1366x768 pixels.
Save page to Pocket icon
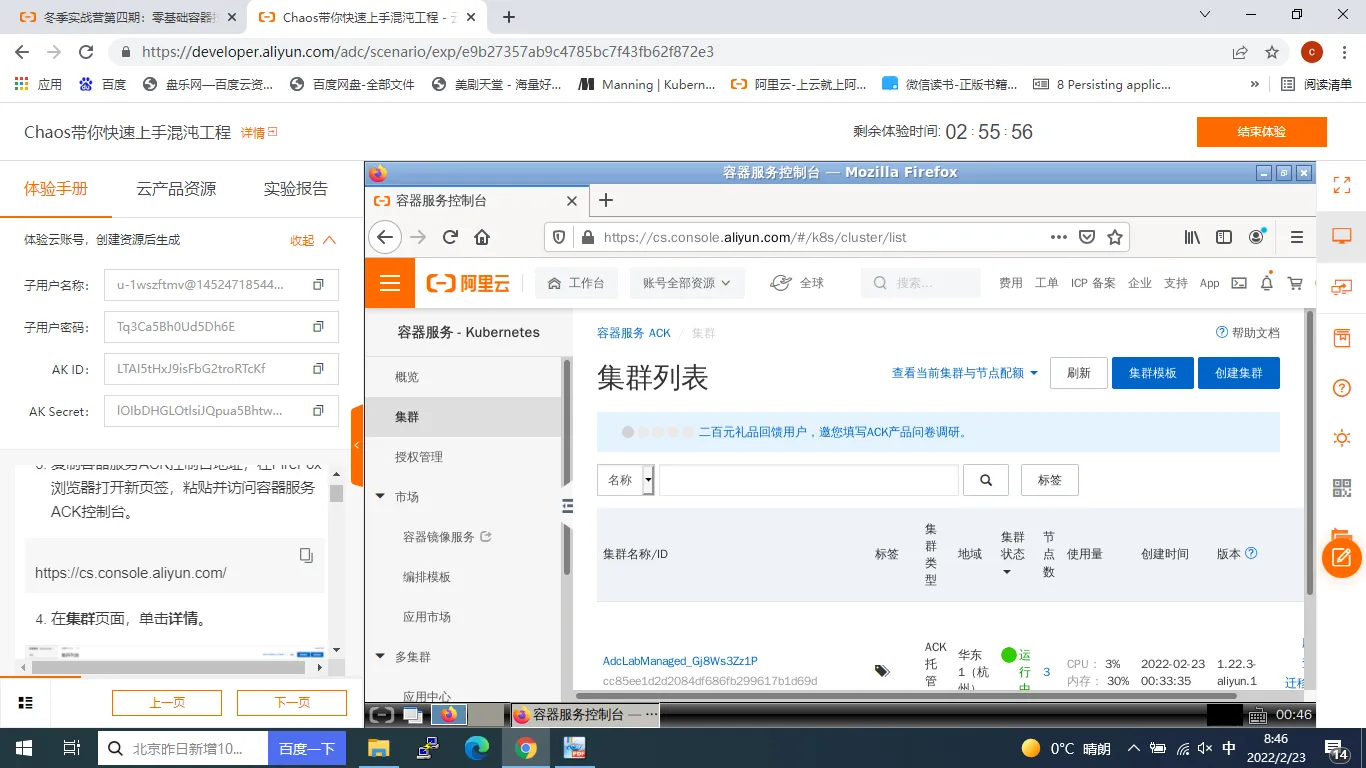(1087, 237)
